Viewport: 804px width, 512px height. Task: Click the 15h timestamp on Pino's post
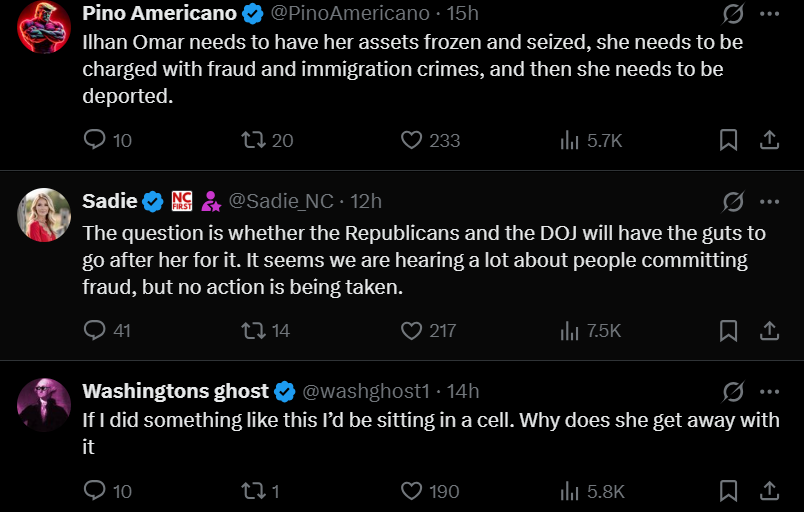462,13
